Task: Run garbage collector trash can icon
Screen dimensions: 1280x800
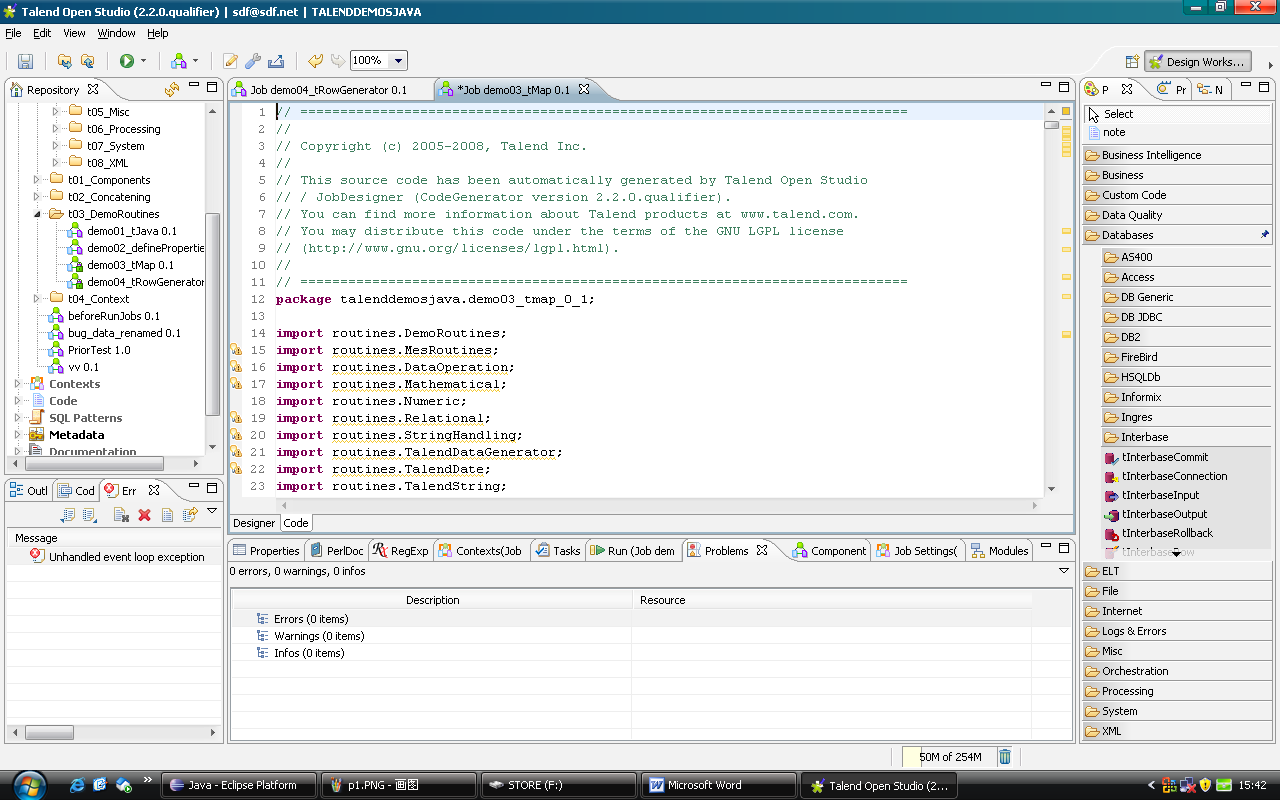Action: (x=1005, y=757)
